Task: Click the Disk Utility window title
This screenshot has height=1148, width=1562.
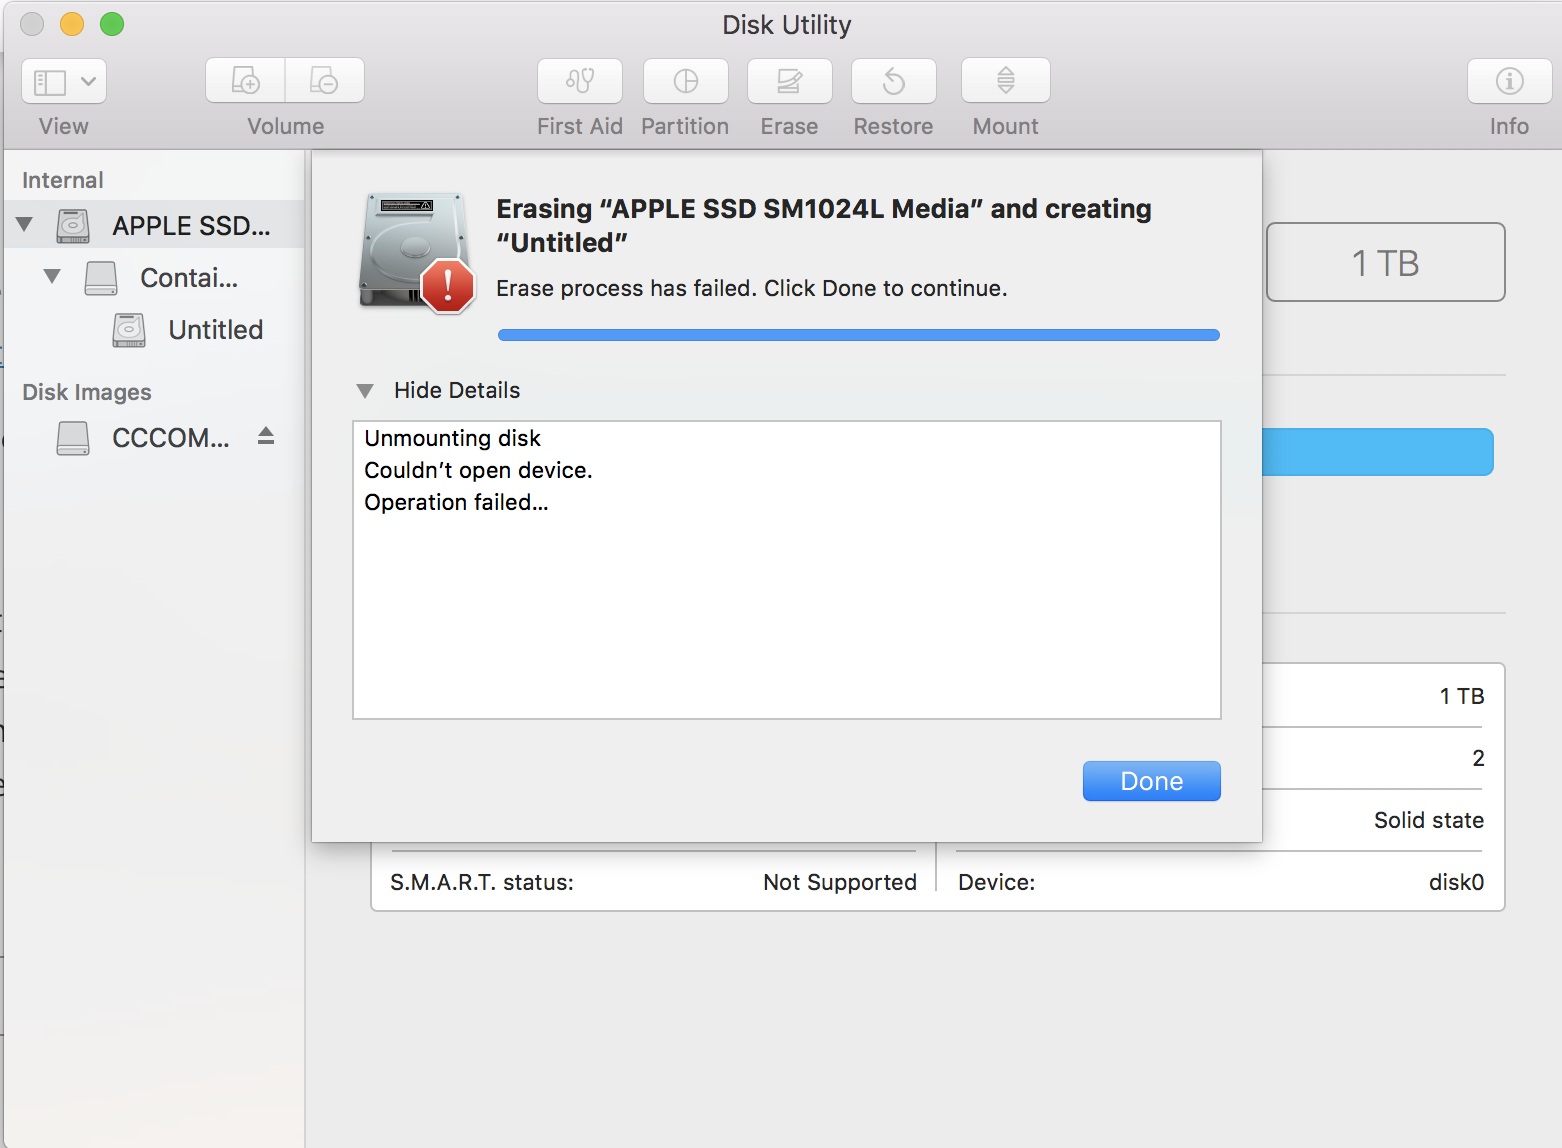Action: click(x=787, y=25)
